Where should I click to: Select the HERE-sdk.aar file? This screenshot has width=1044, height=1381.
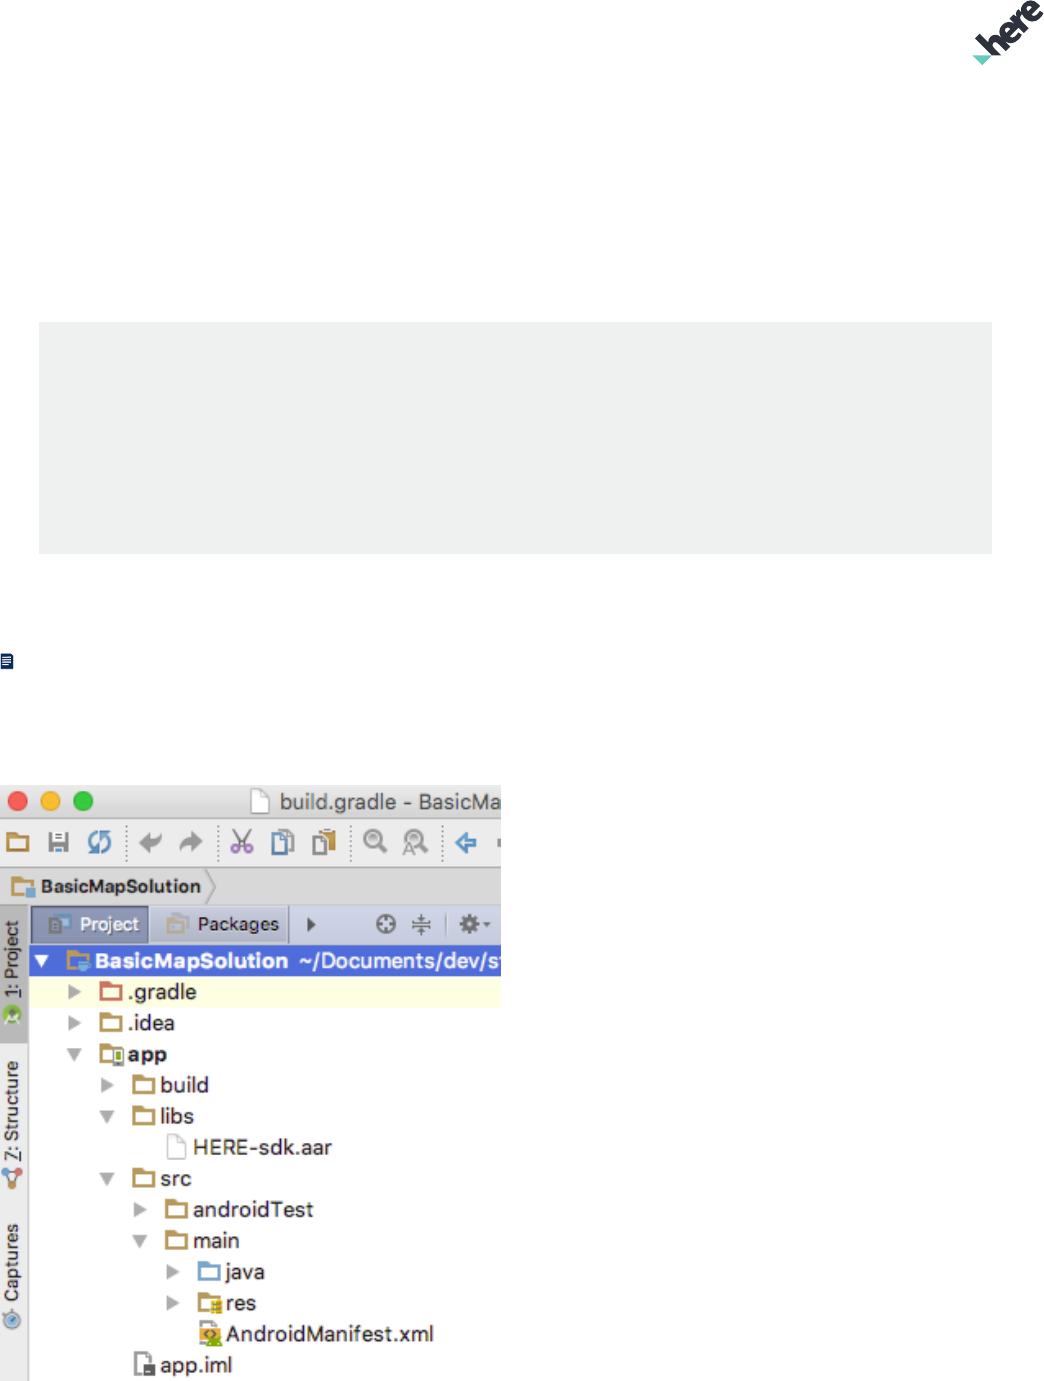click(249, 1147)
